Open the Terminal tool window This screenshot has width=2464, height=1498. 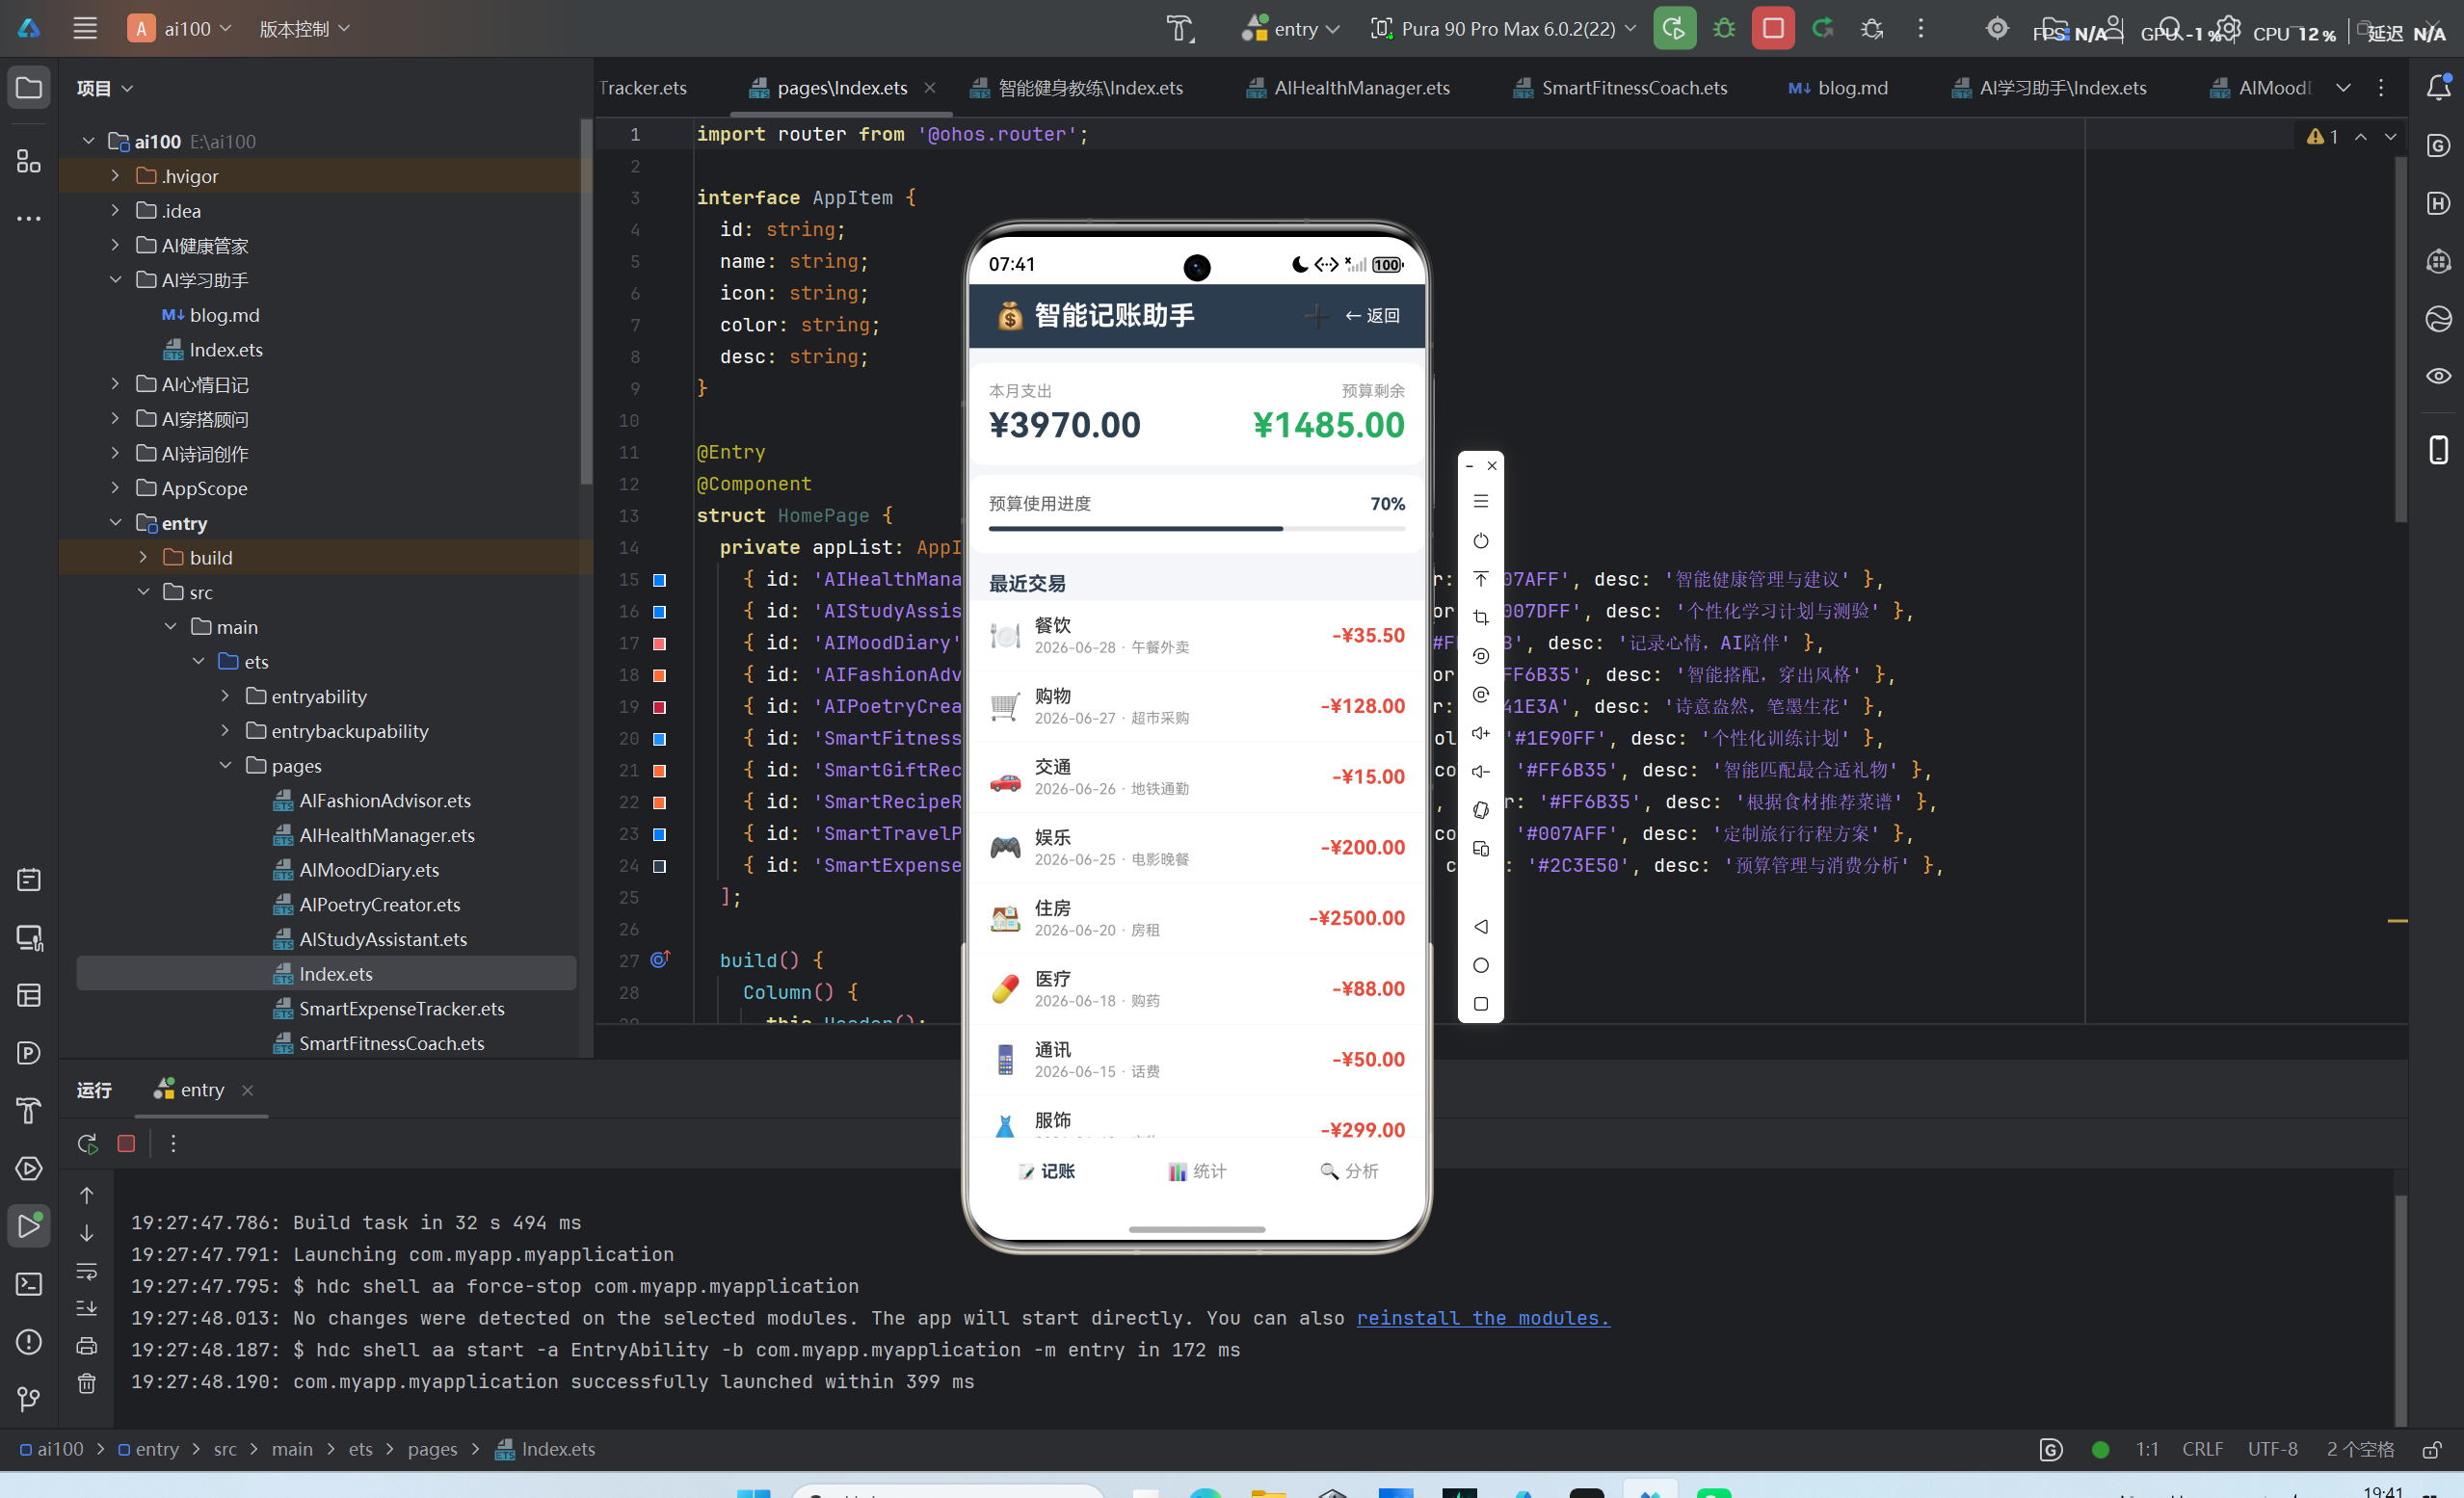click(x=29, y=1284)
